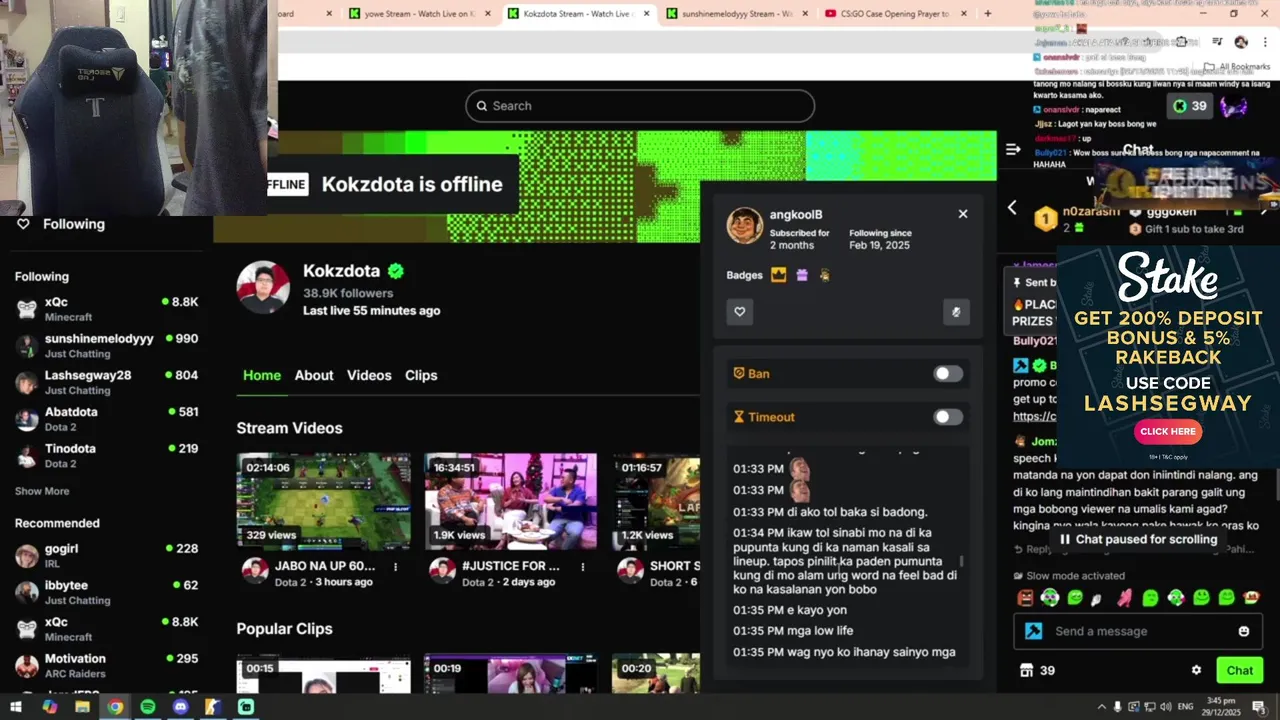The image size is (1280, 720).
Task: Open Tinodota in Following list
Action: tap(106, 455)
